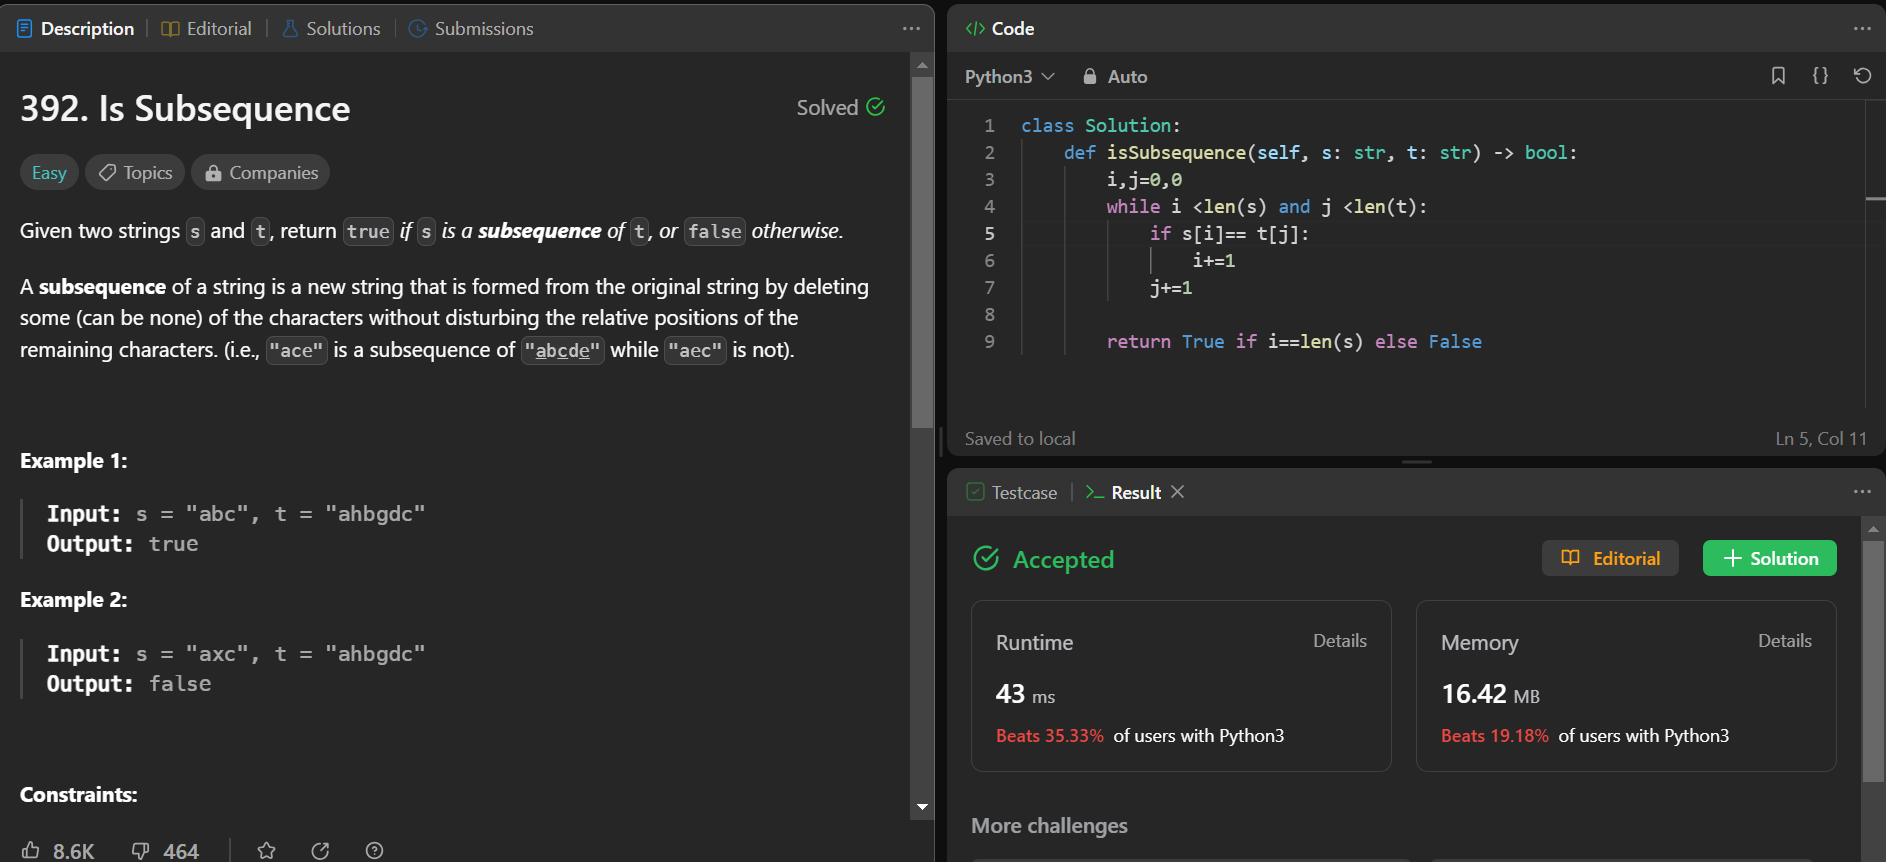Click the description panel scrollbar down arrow
Image resolution: width=1886 pixels, height=862 pixels.
point(922,806)
